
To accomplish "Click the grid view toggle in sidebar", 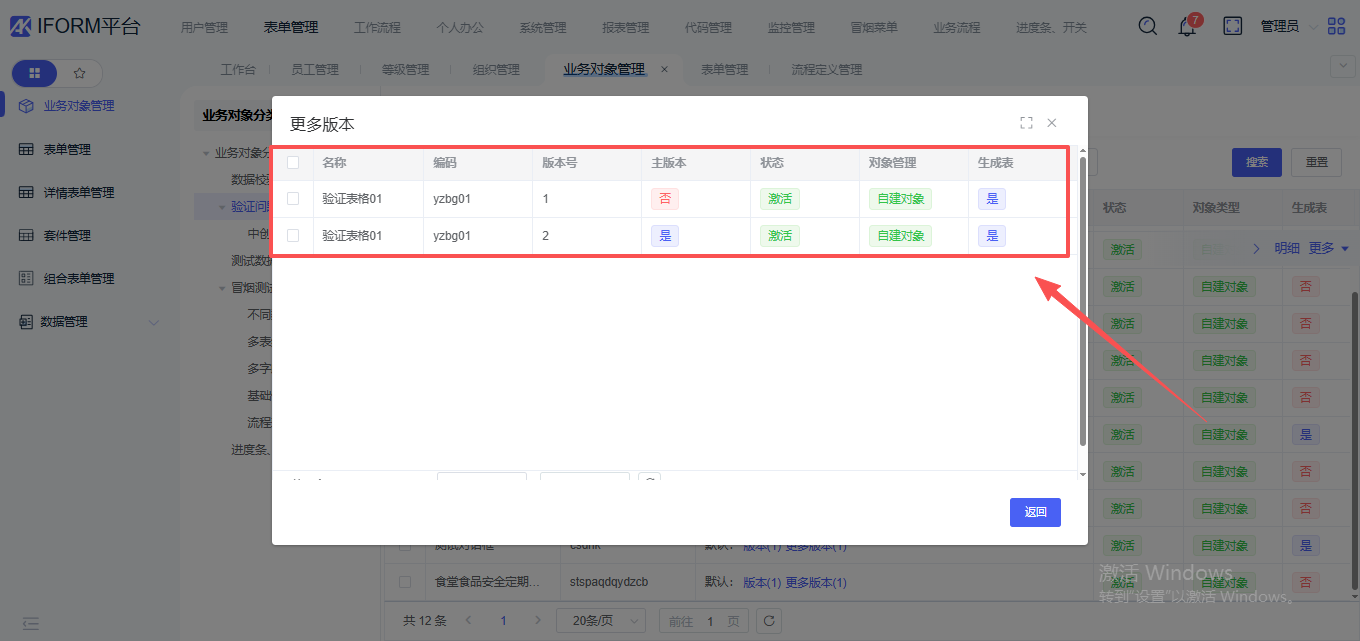I will [35, 73].
